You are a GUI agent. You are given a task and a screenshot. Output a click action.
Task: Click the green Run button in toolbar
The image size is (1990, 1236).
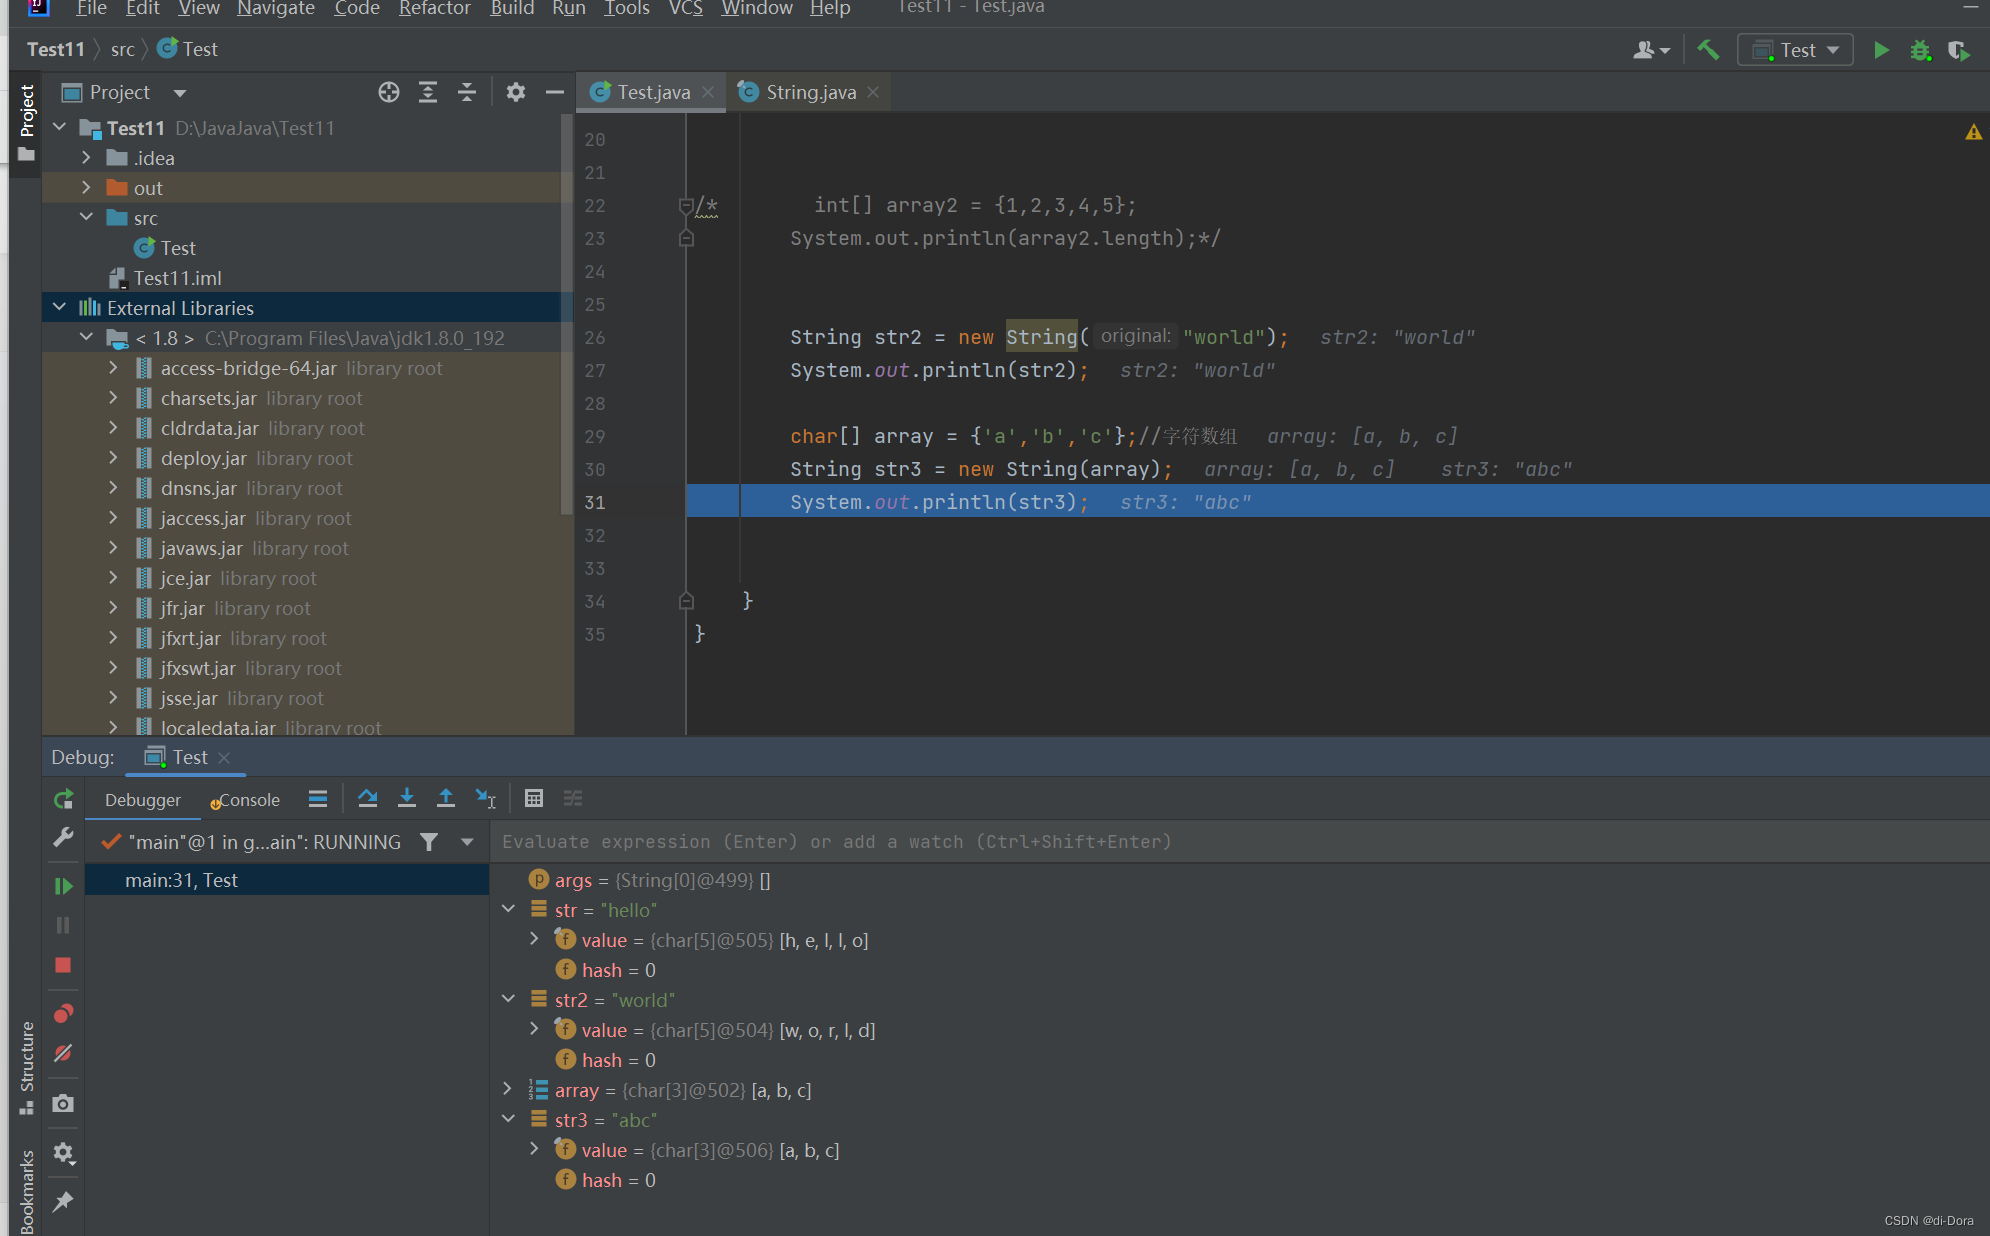(1881, 50)
